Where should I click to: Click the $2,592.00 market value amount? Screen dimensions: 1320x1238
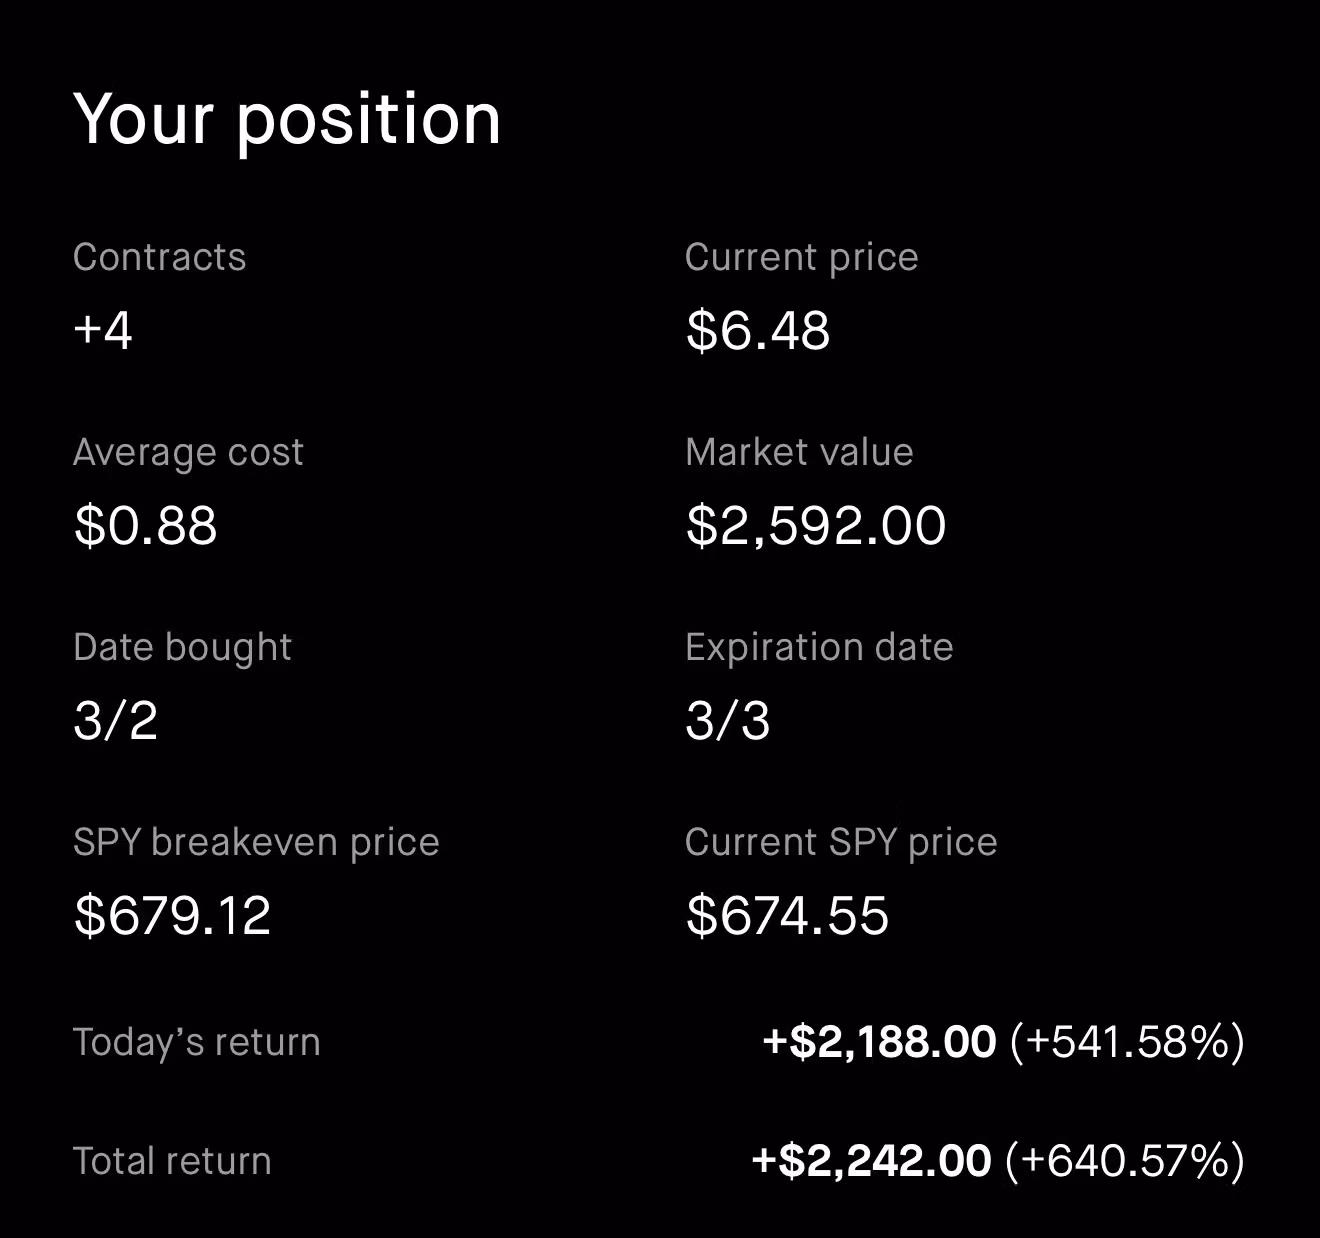pyautogui.click(x=815, y=525)
